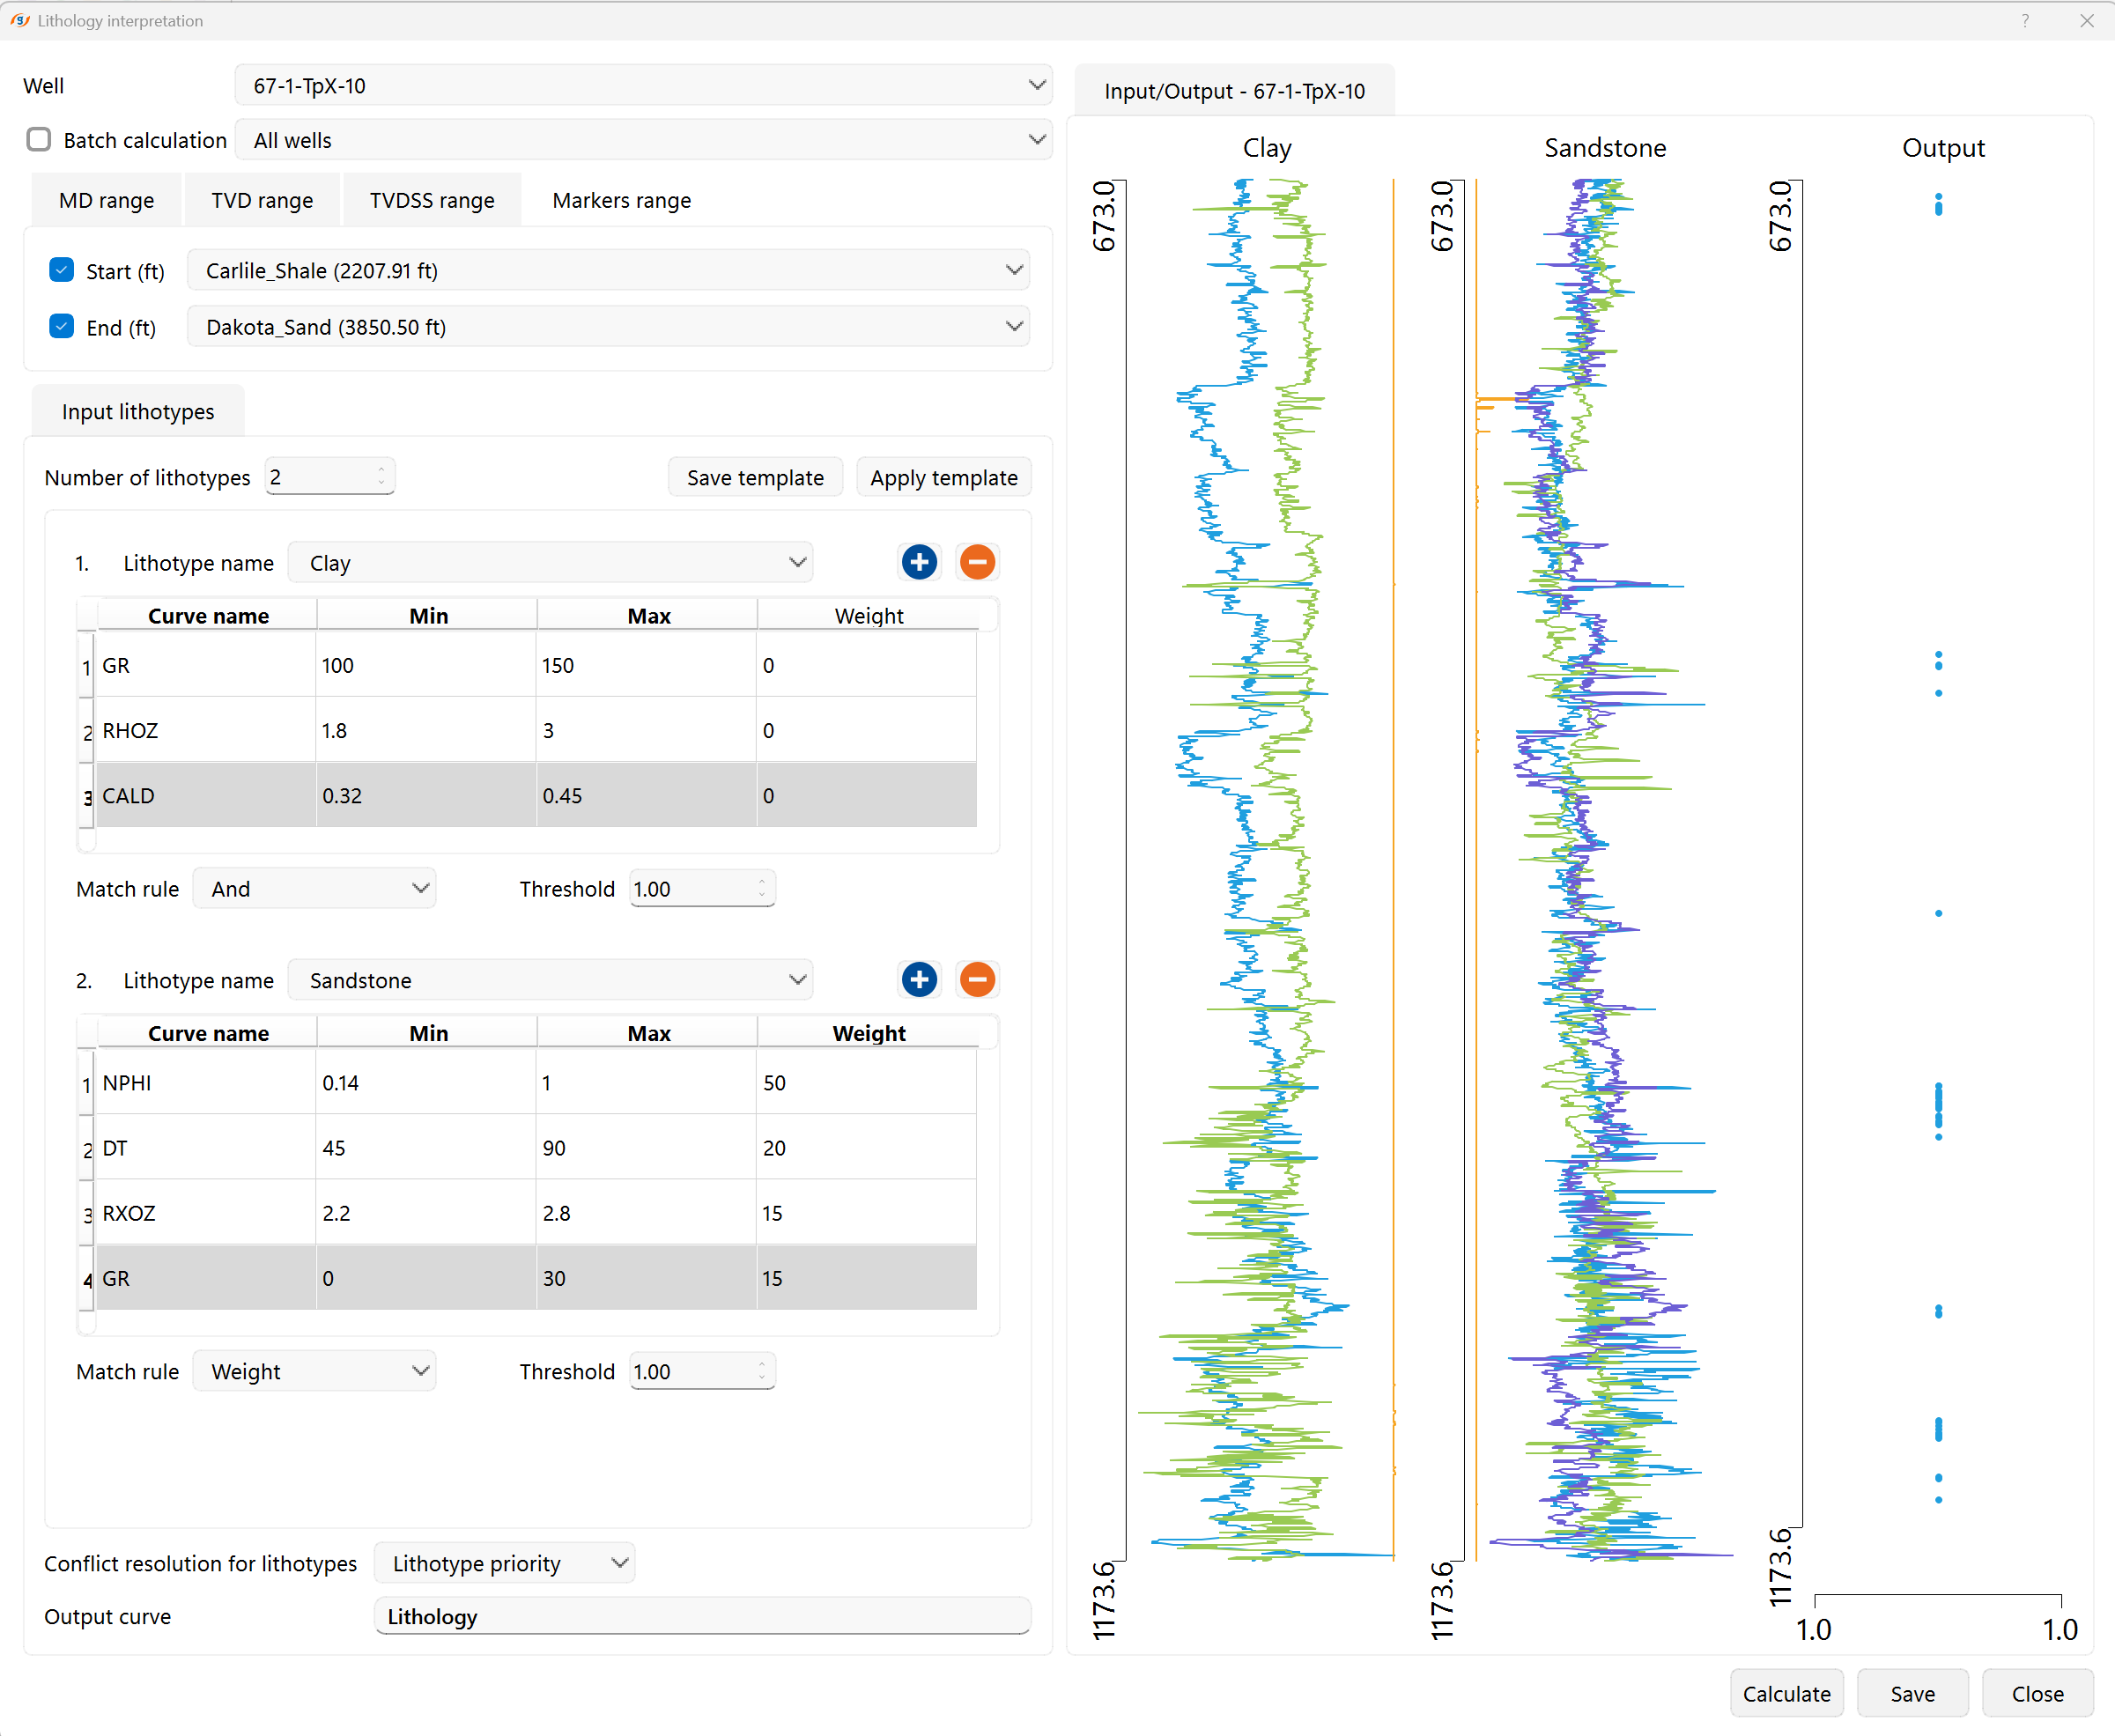
Task: Expand the Sandstone lithotype name dropdown
Action: tap(550, 980)
